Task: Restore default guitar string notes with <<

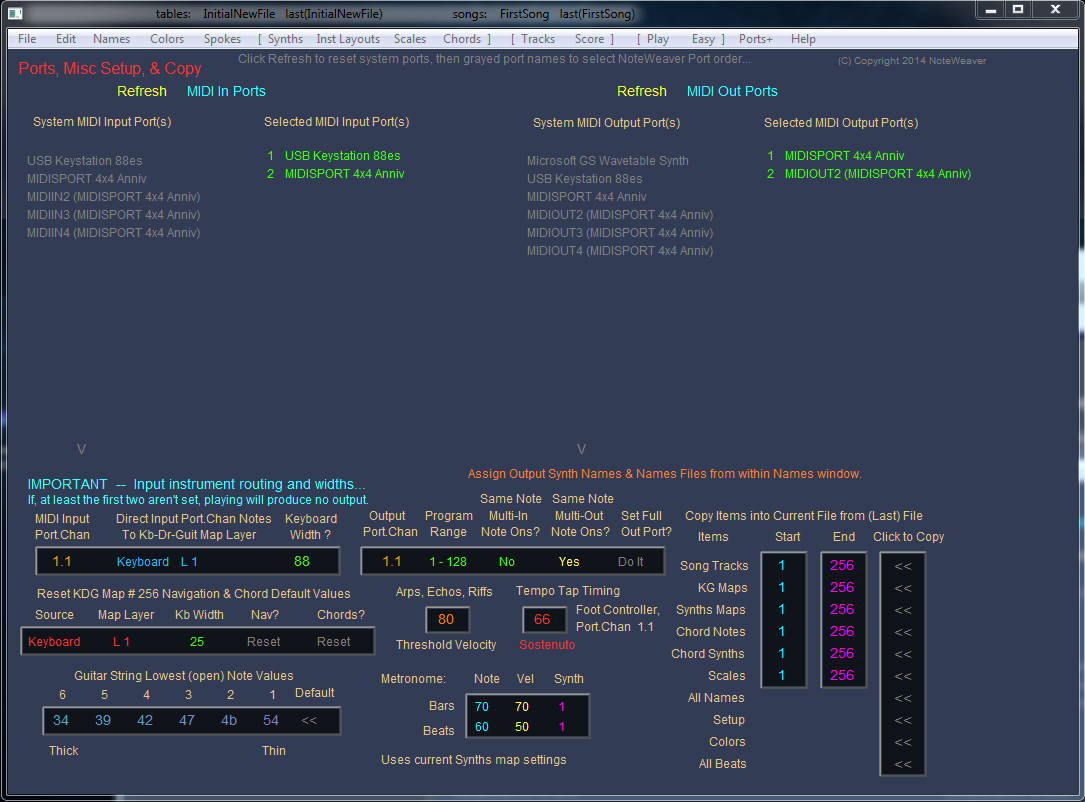Action: click(x=309, y=720)
